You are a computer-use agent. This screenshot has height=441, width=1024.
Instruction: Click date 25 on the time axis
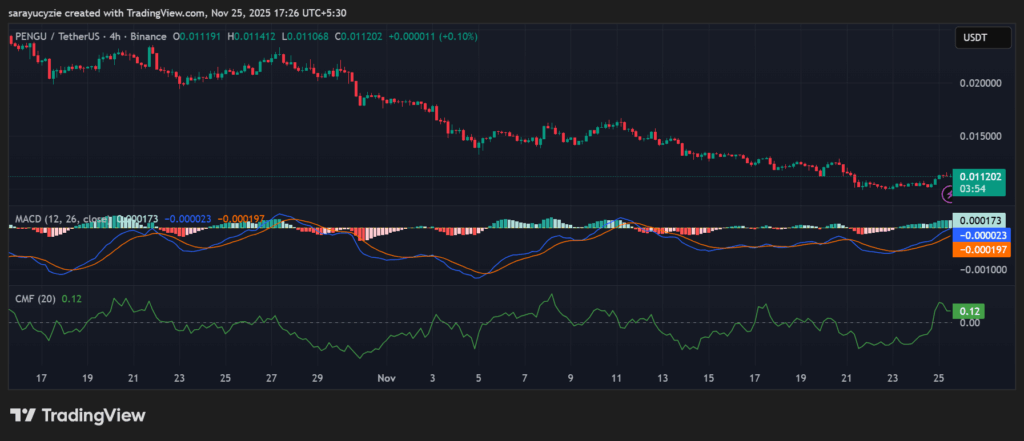[x=938, y=379]
